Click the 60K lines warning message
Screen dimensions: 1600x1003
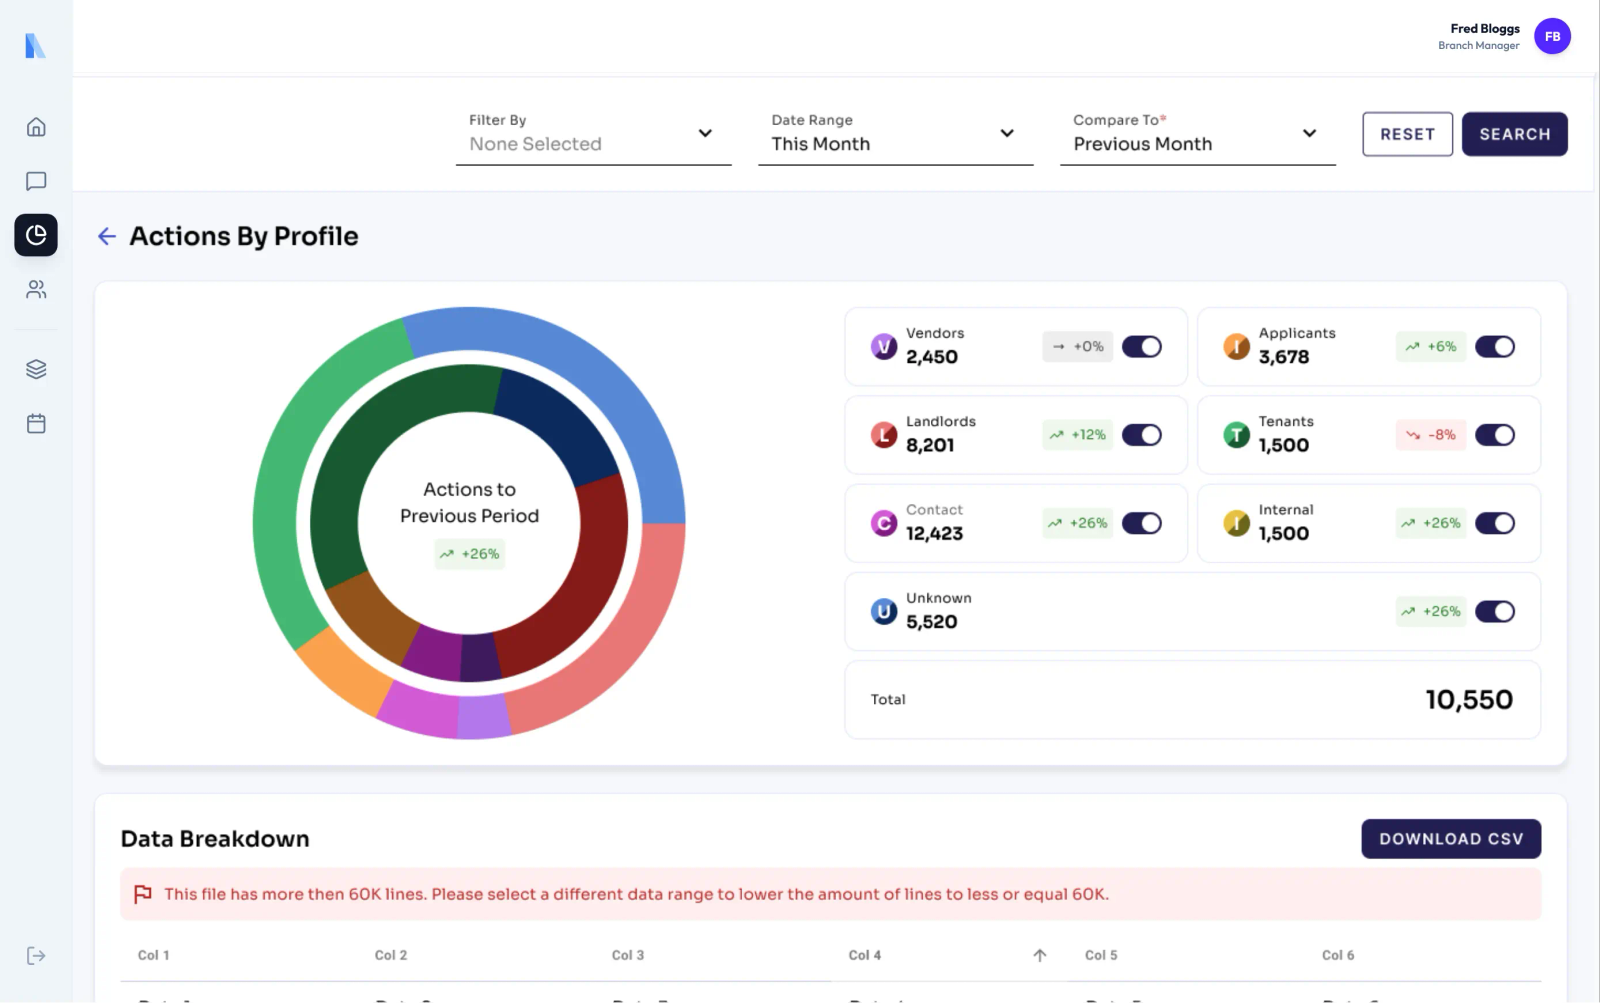pyautogui.click(x=636, y=894)
